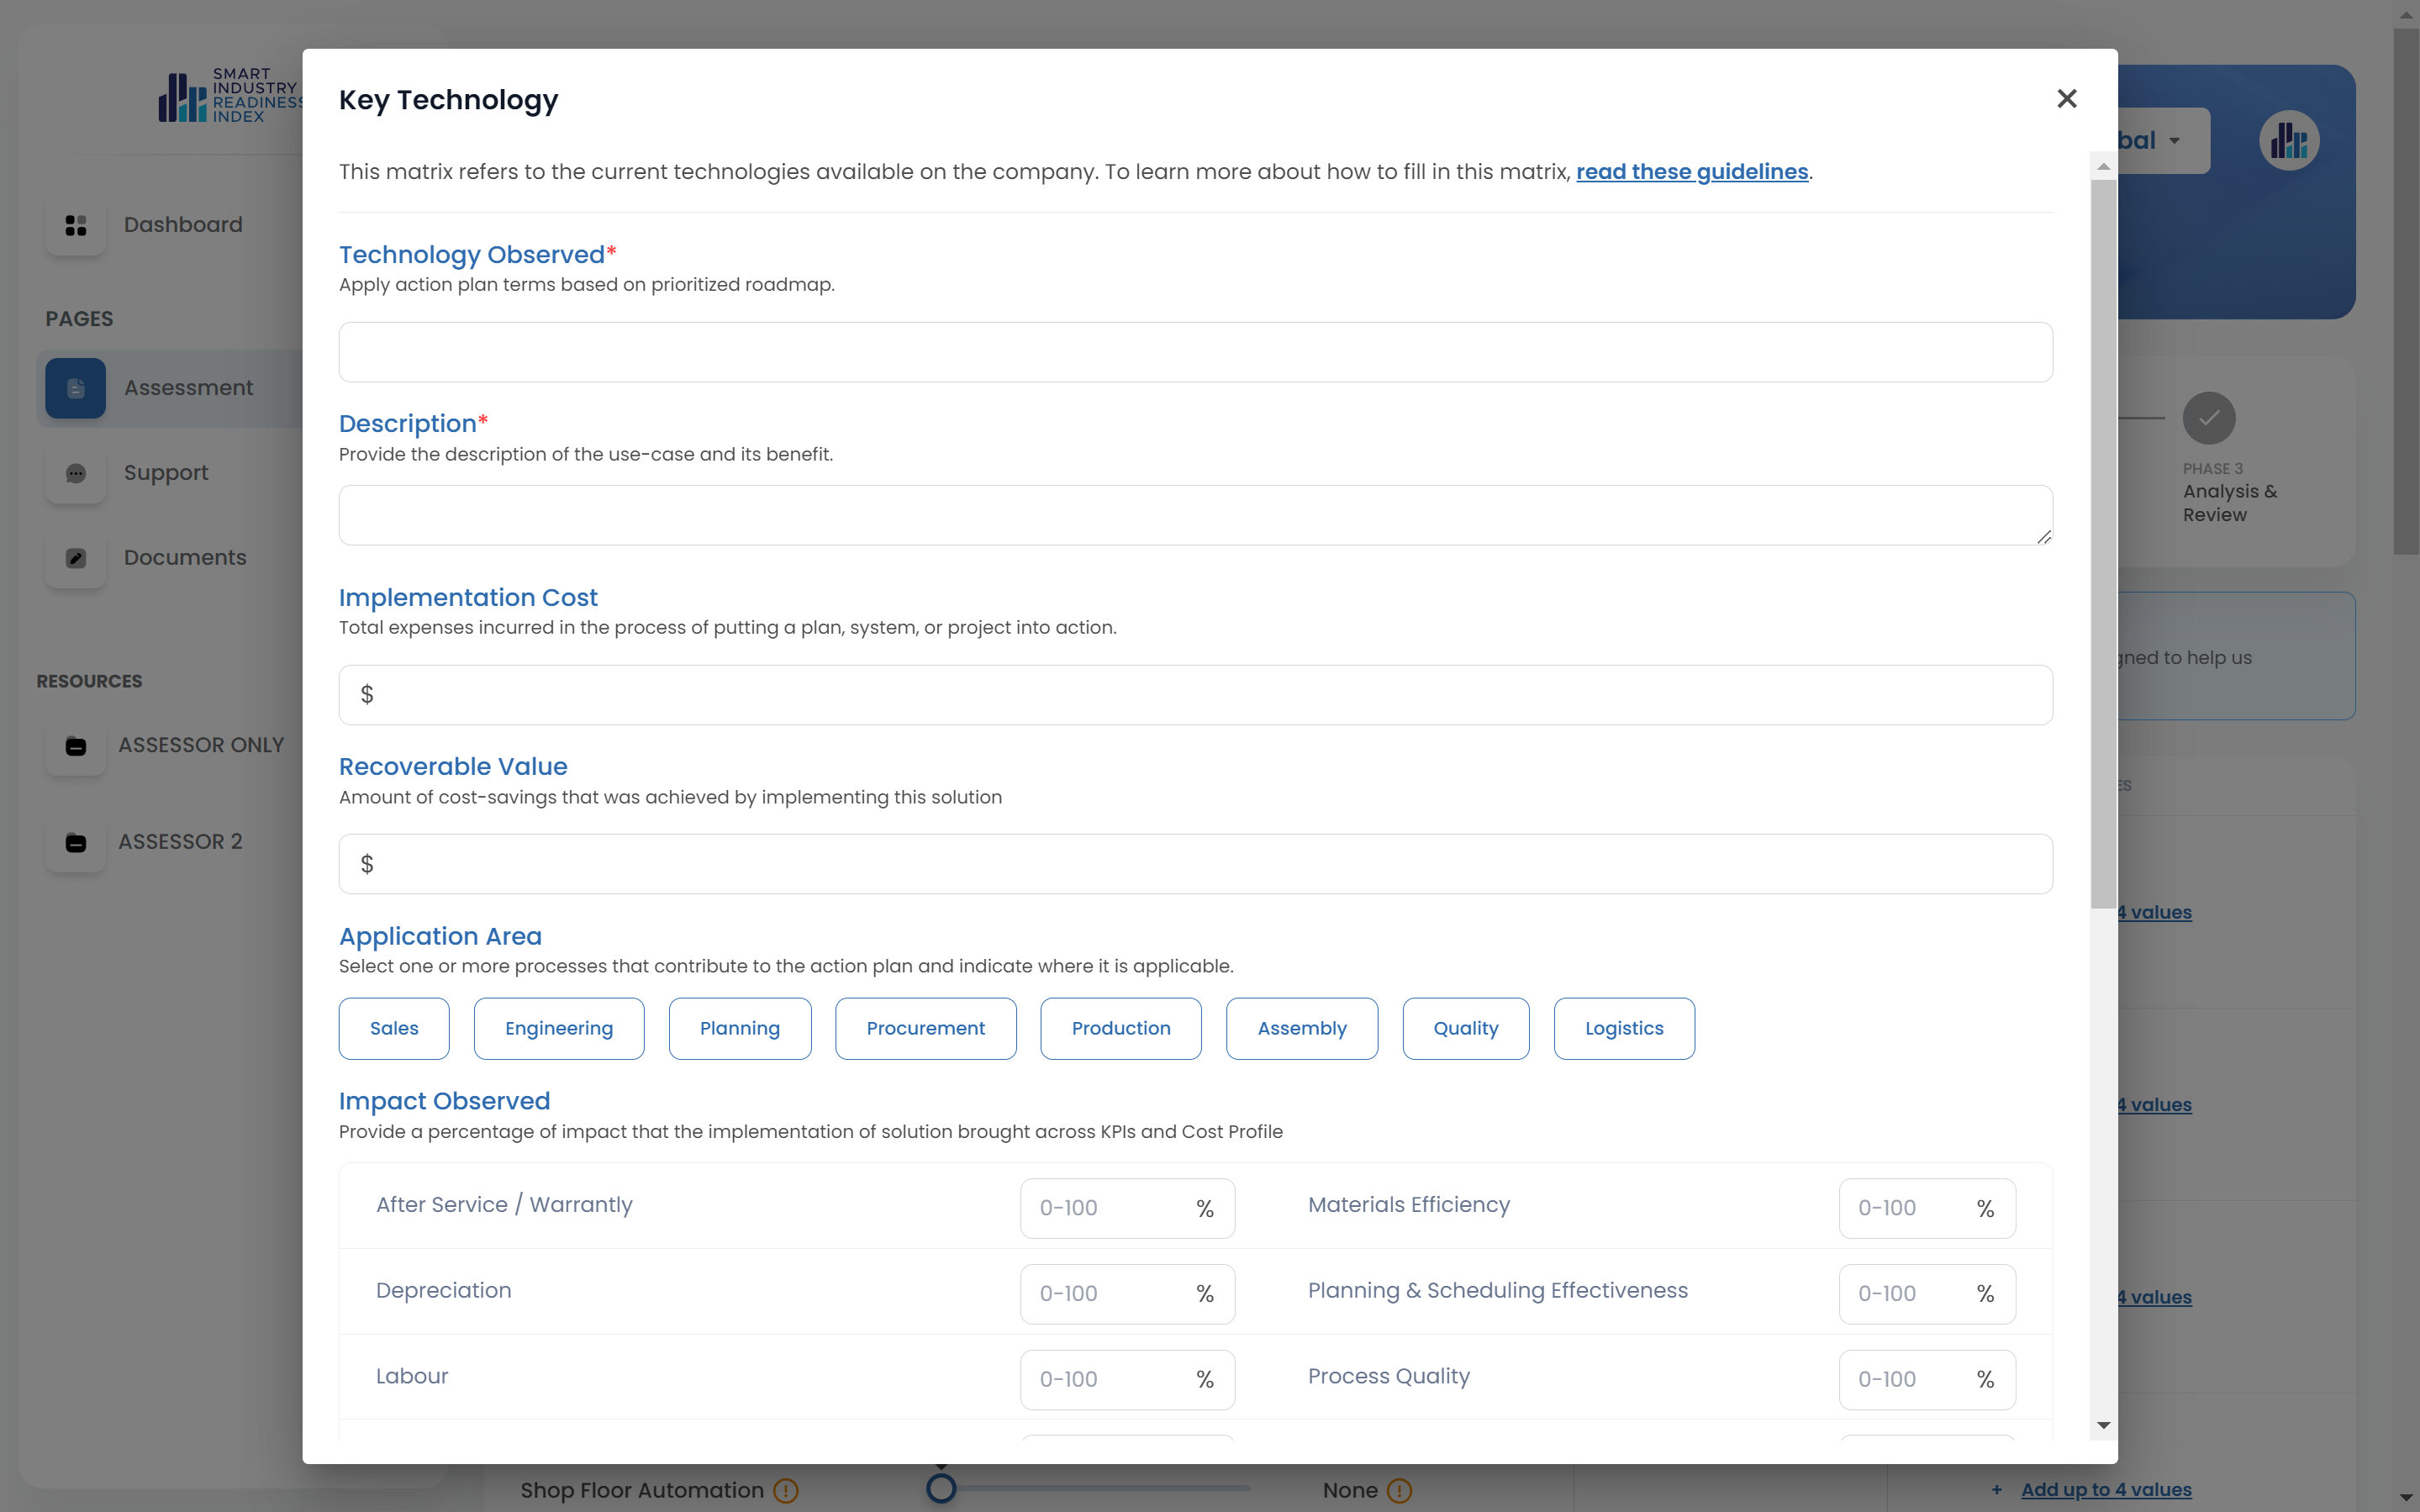Toggle the Logistics application area
This screenshot has width=2420, height=1512.
pos(1623,1028)
